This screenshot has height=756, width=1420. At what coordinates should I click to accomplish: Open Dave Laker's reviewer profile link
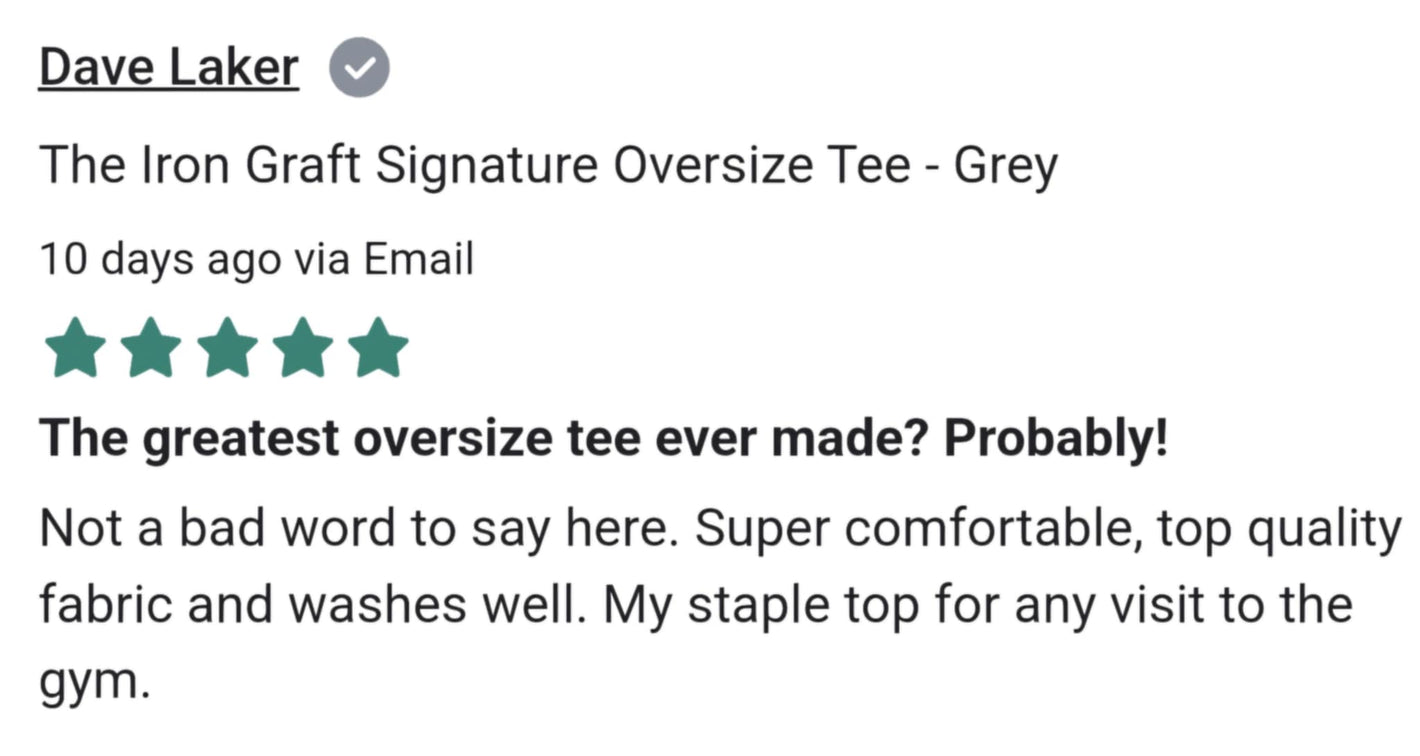(x=168, y=68)
